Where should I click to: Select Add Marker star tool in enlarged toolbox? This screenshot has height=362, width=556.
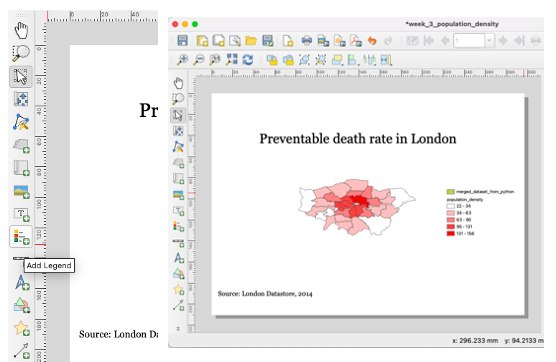[x=22, y=328]
